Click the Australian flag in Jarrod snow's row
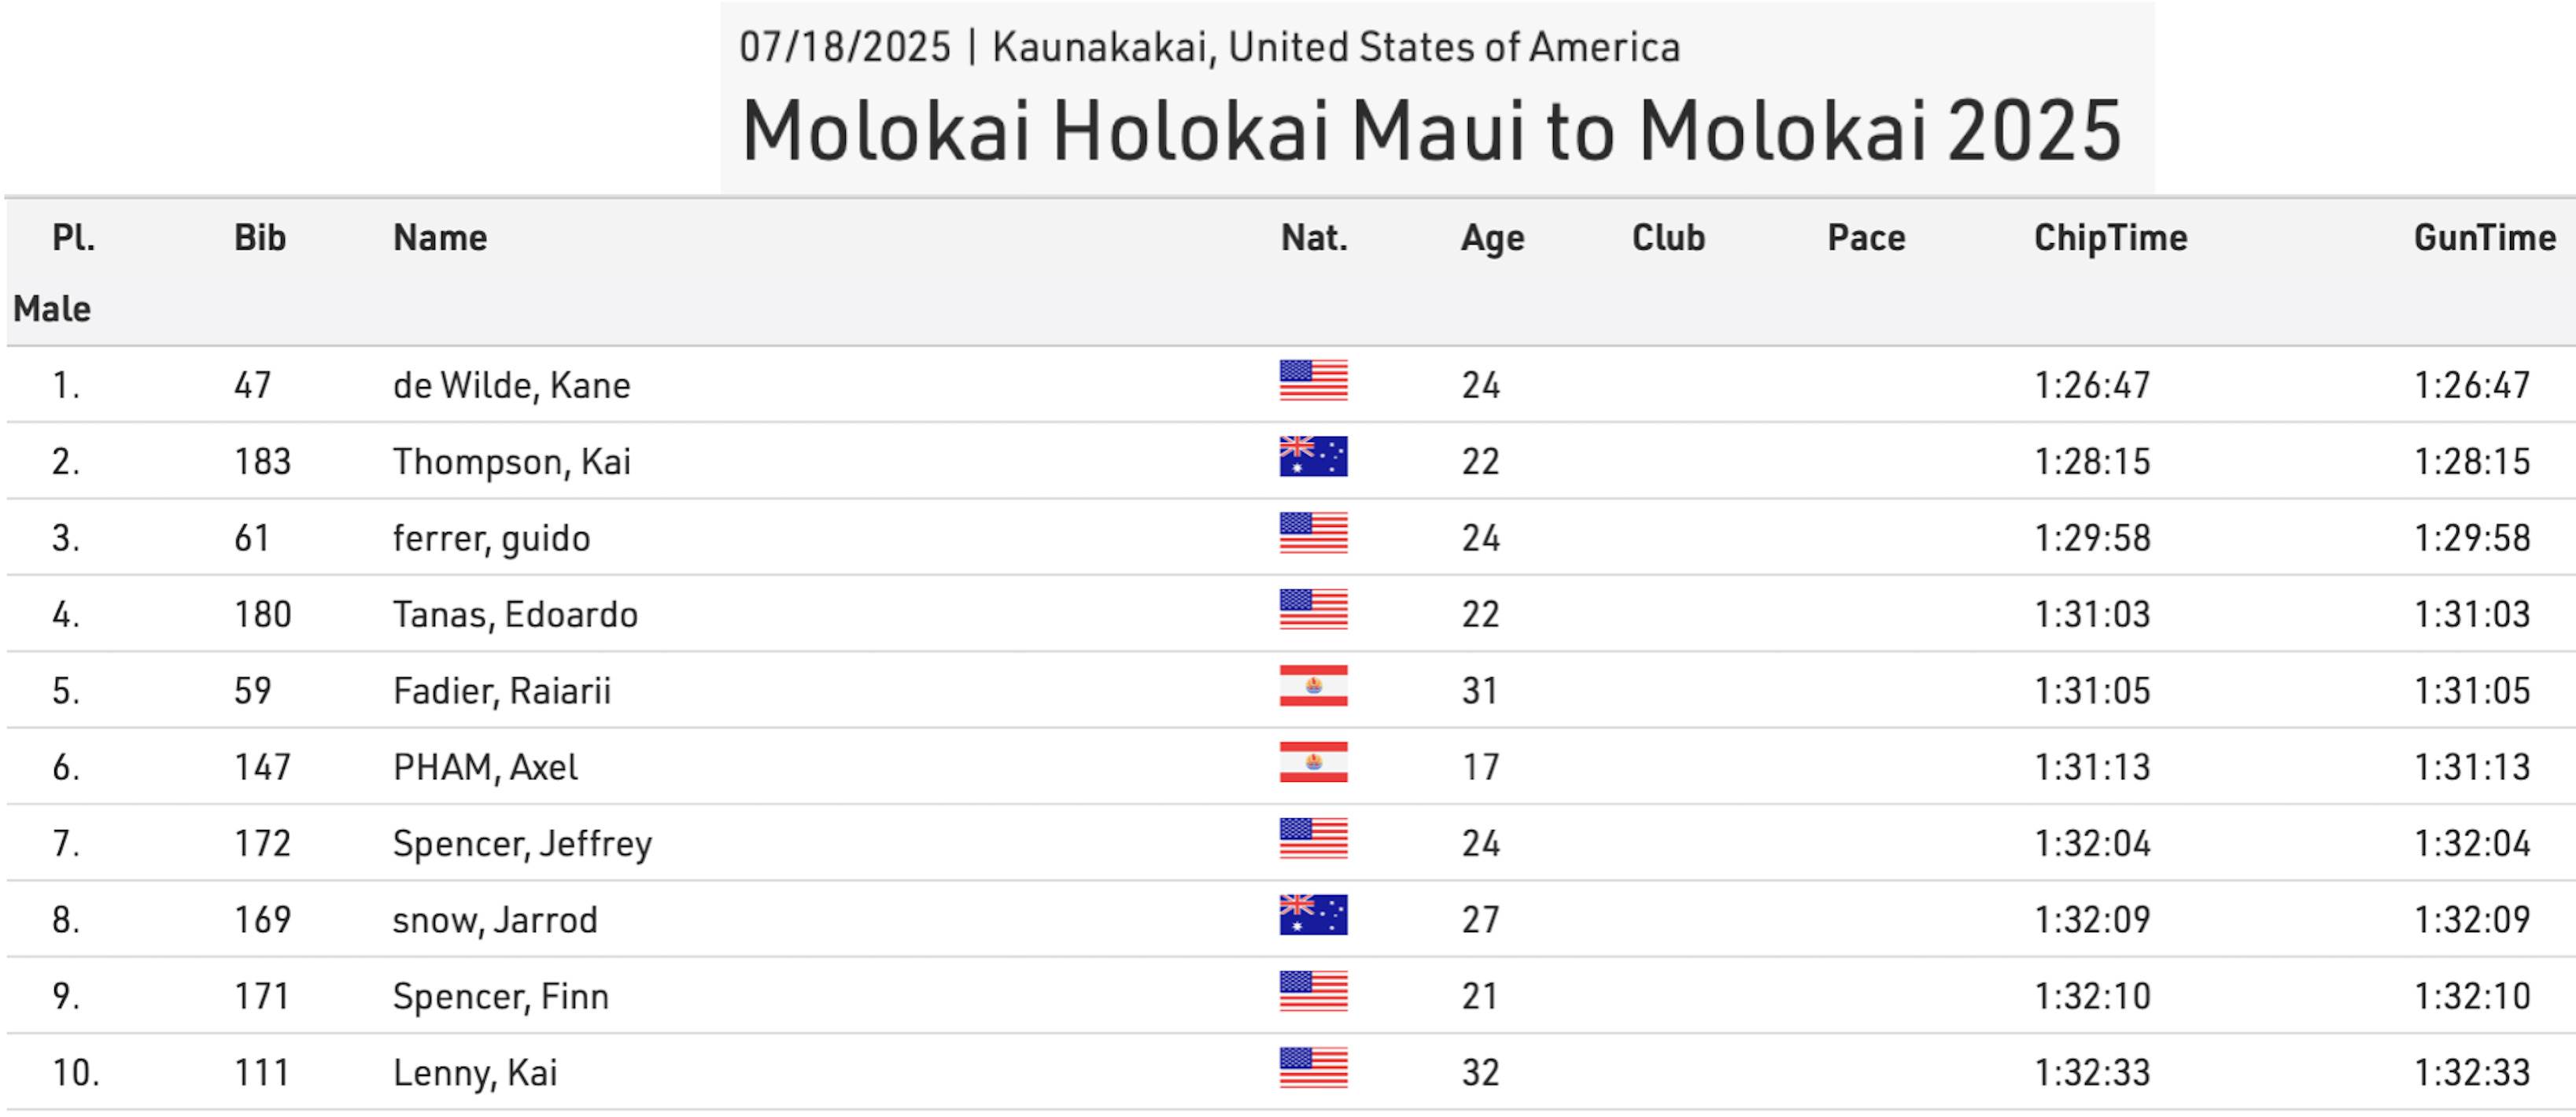2576x1117 pixels. (1313, 915)
